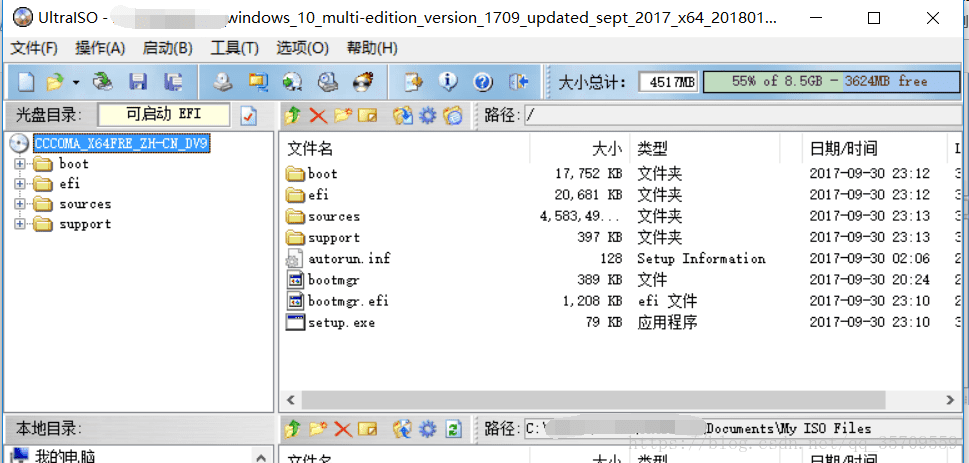Select the bootmgr file row

(323, 280)
